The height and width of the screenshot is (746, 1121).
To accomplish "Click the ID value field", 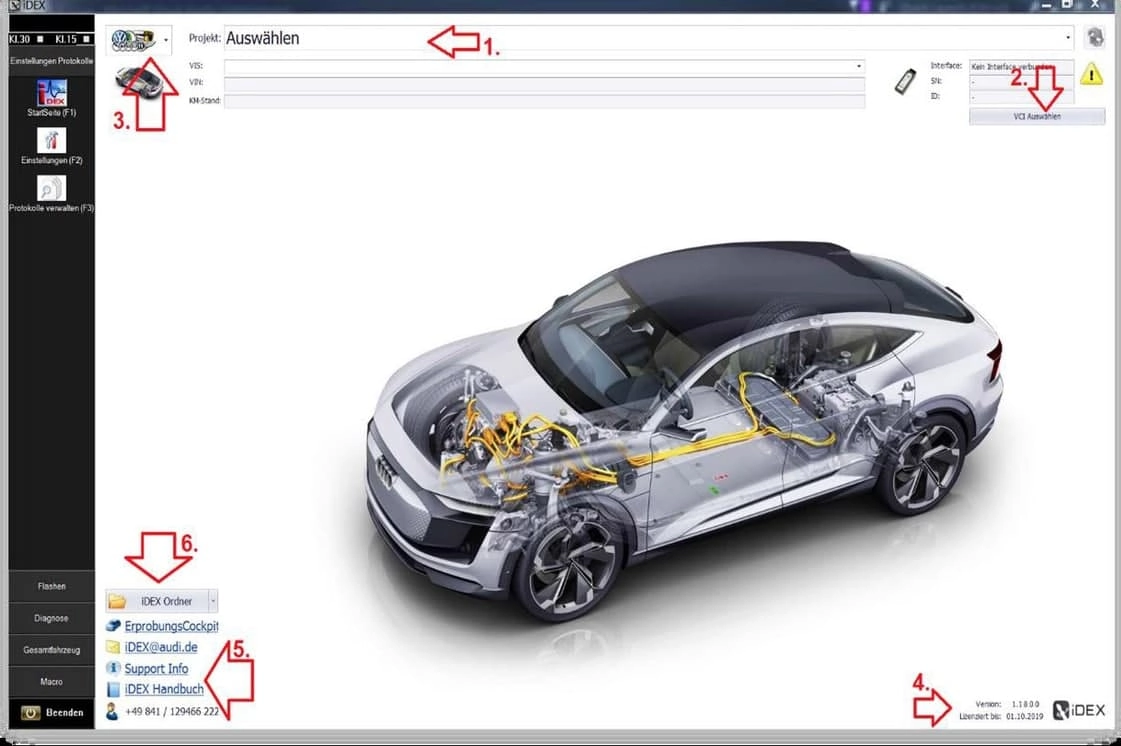I will [x=1021, y=97].
